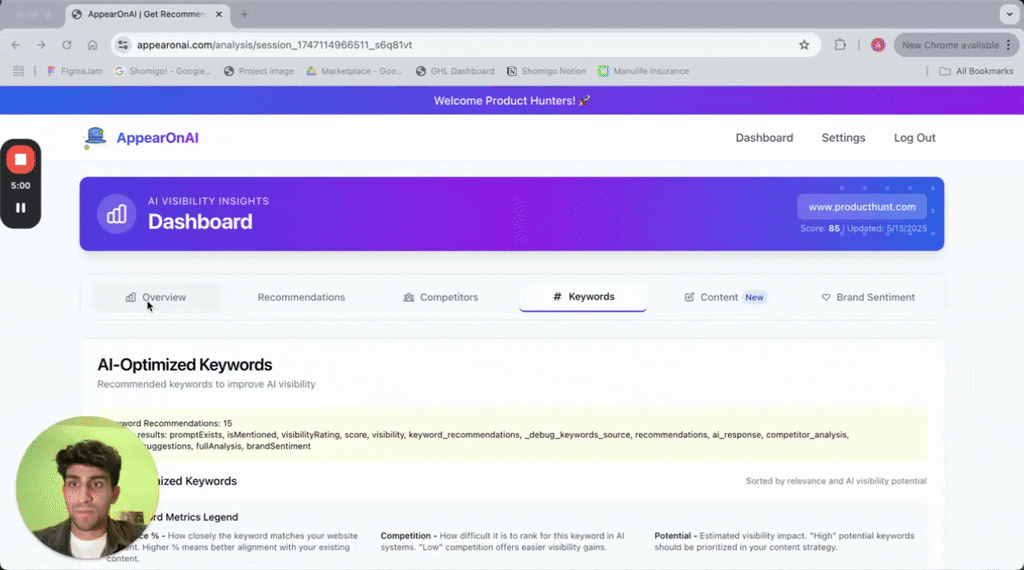
Task: Open the Chrome extensions menu
Action: 840,45
